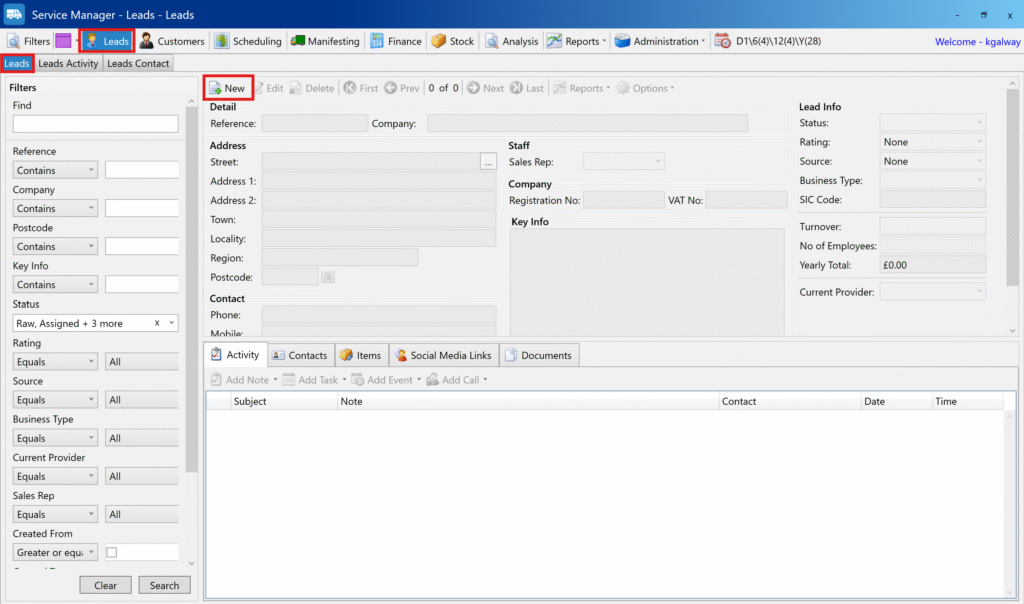
Task: Expand the Status filter dropdown
Action: (x=172, y=323)
